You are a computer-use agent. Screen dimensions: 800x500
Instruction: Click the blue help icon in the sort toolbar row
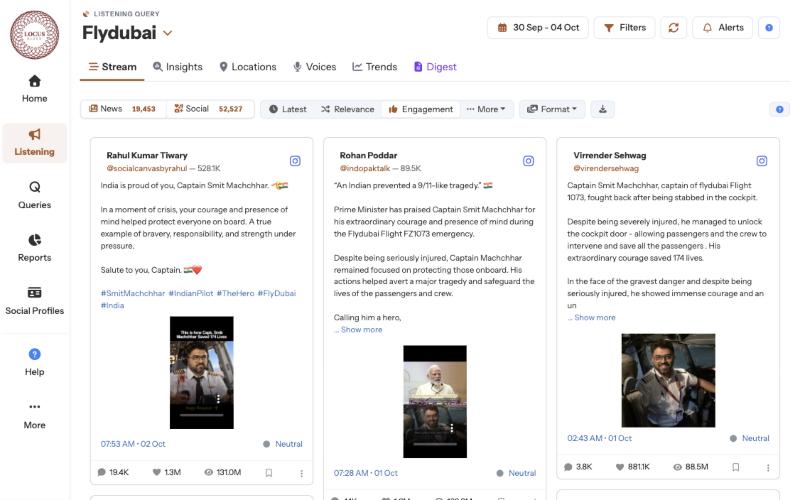pos(779,109)
